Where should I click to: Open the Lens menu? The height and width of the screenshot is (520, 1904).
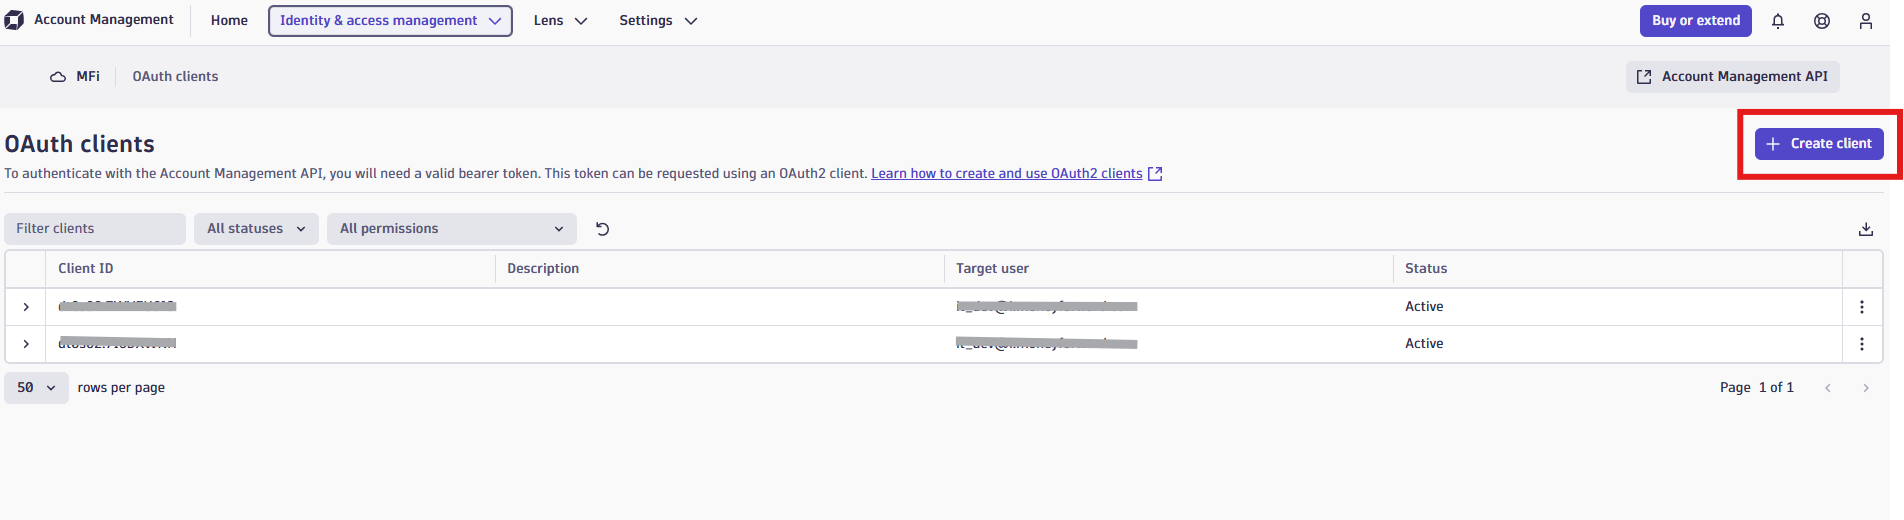click(560, 21)
